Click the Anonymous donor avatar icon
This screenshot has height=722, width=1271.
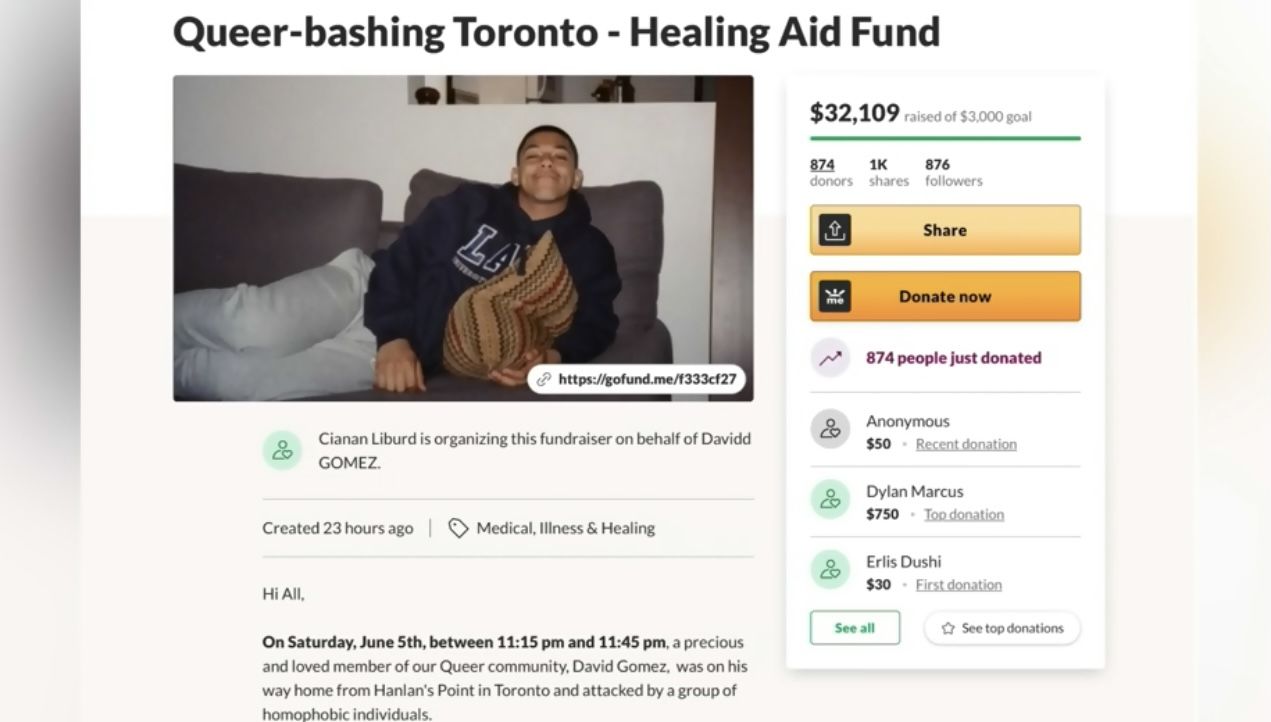pyautogui.click(x=830, y=429)
